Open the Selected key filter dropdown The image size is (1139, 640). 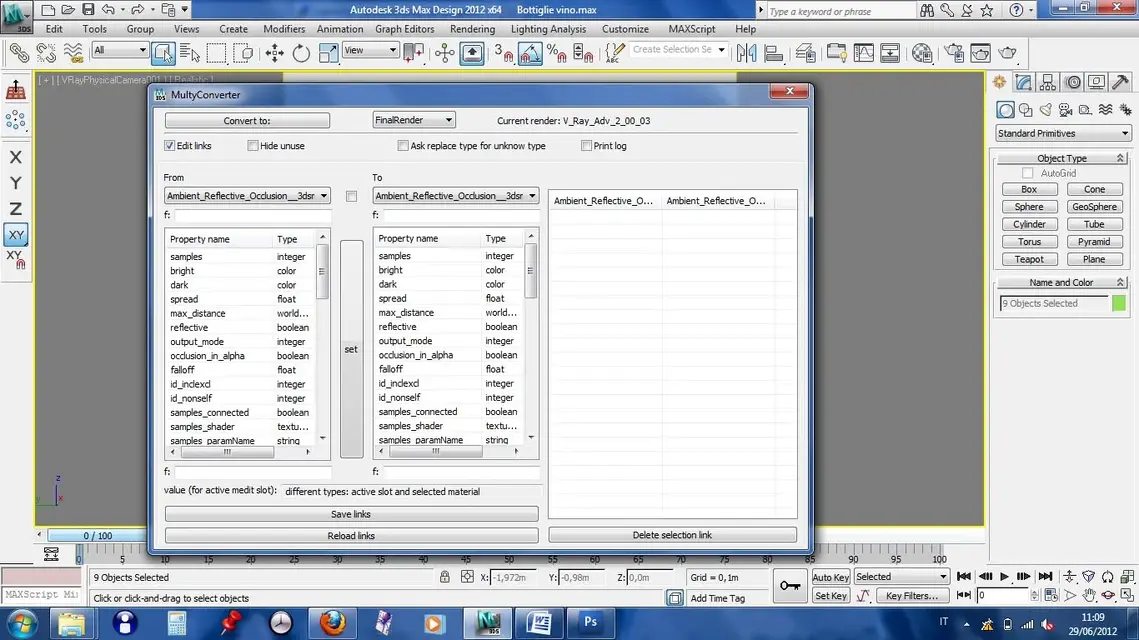pyautogui.click(x=901, y=577)
